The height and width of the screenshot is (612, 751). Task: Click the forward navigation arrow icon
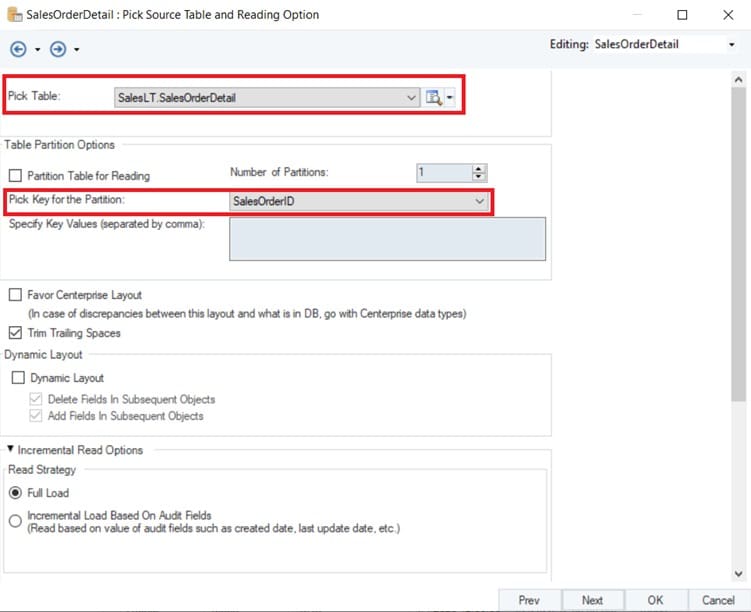58,49
